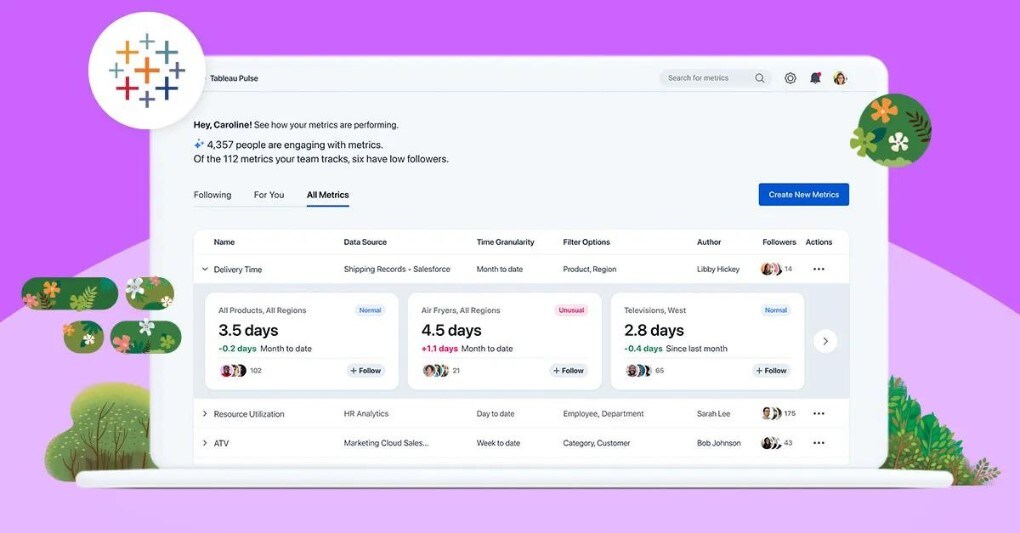The image size is (1020, 533).
Task: Click the 4.5 days value
Action: [x=451, y=331]
